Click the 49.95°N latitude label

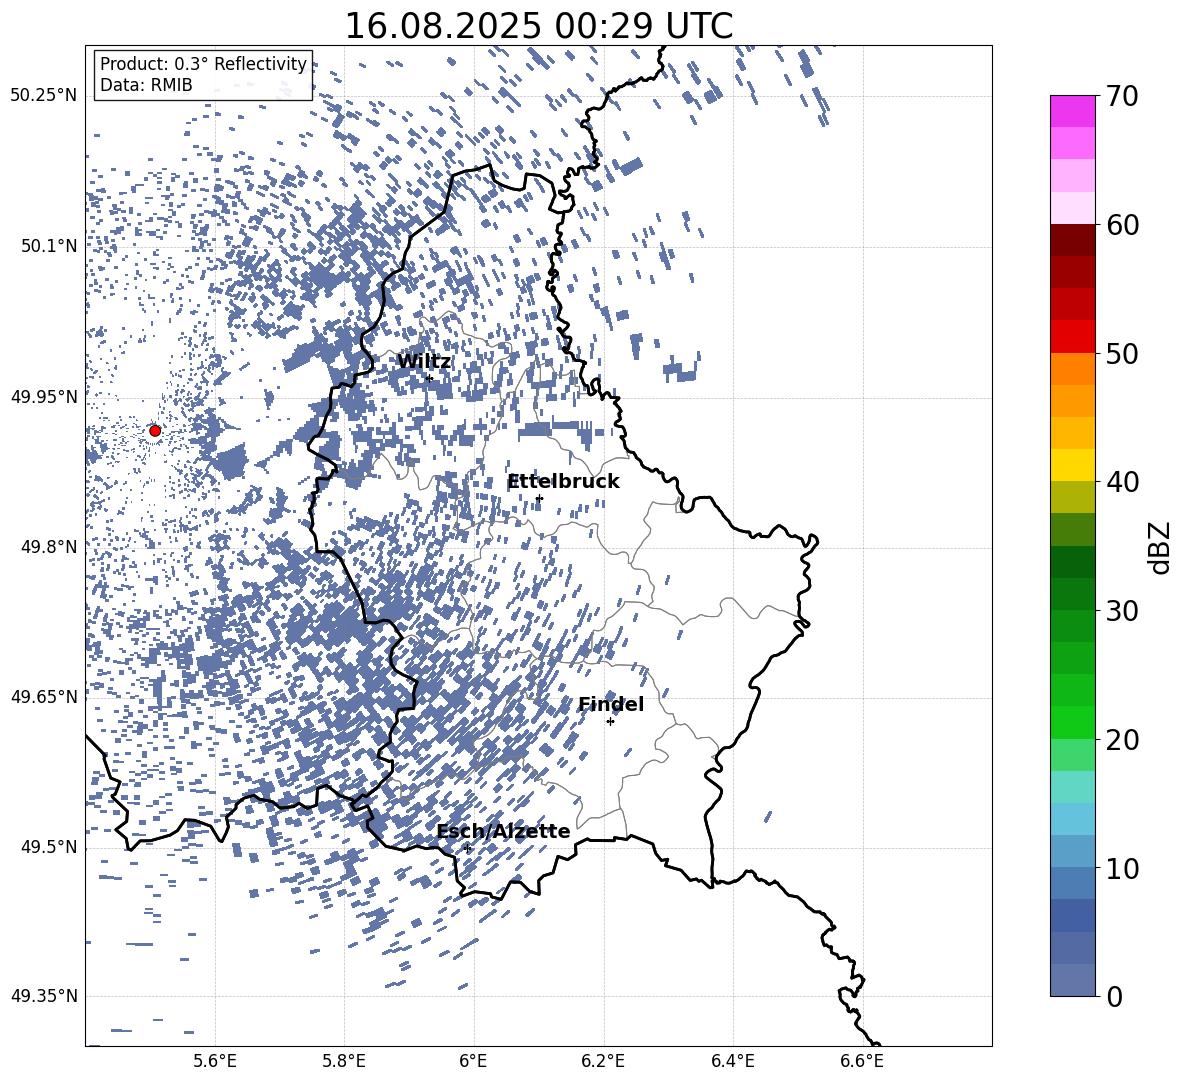(44, 396)
